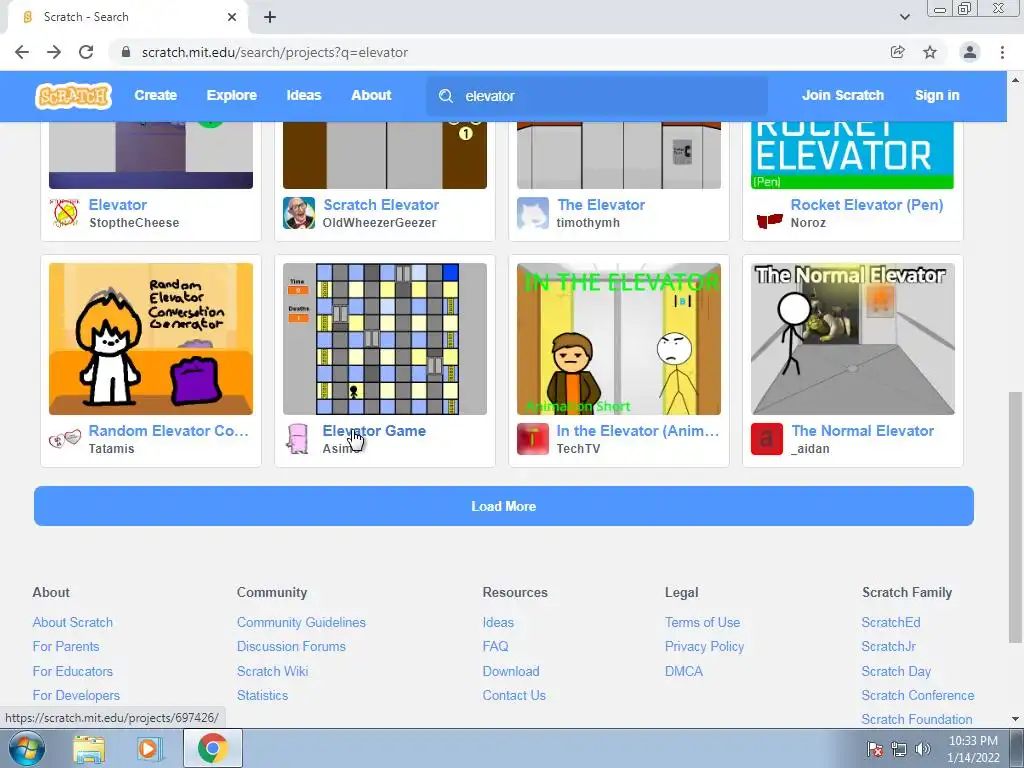Click the Elevator Game grid thumbnail
1024x768 pixels.
click(385, 339)
